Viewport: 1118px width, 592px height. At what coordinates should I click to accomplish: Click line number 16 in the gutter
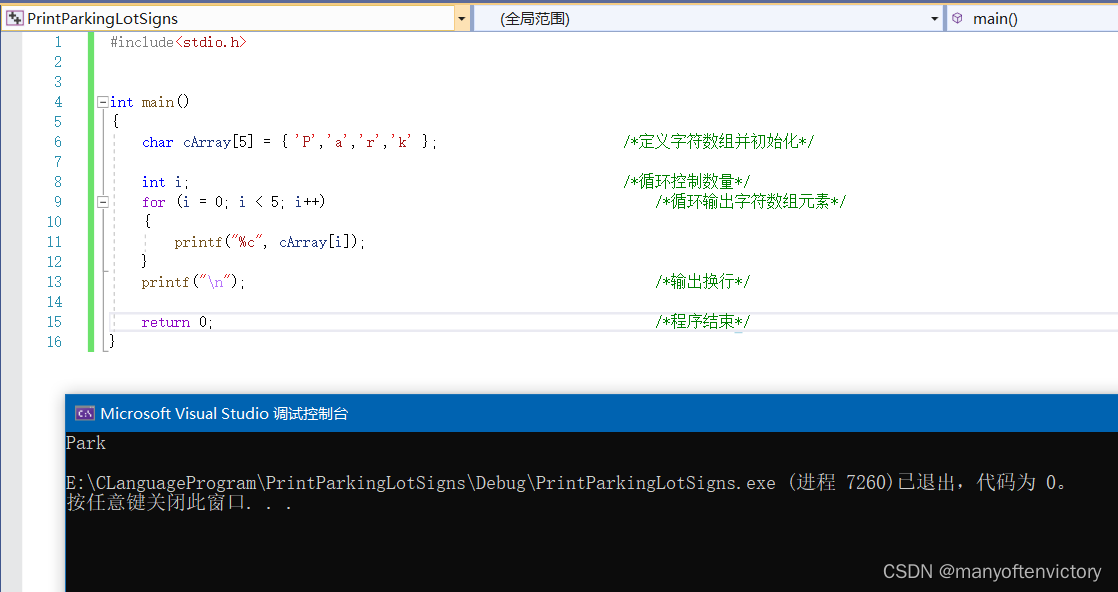tap(54, 342)
